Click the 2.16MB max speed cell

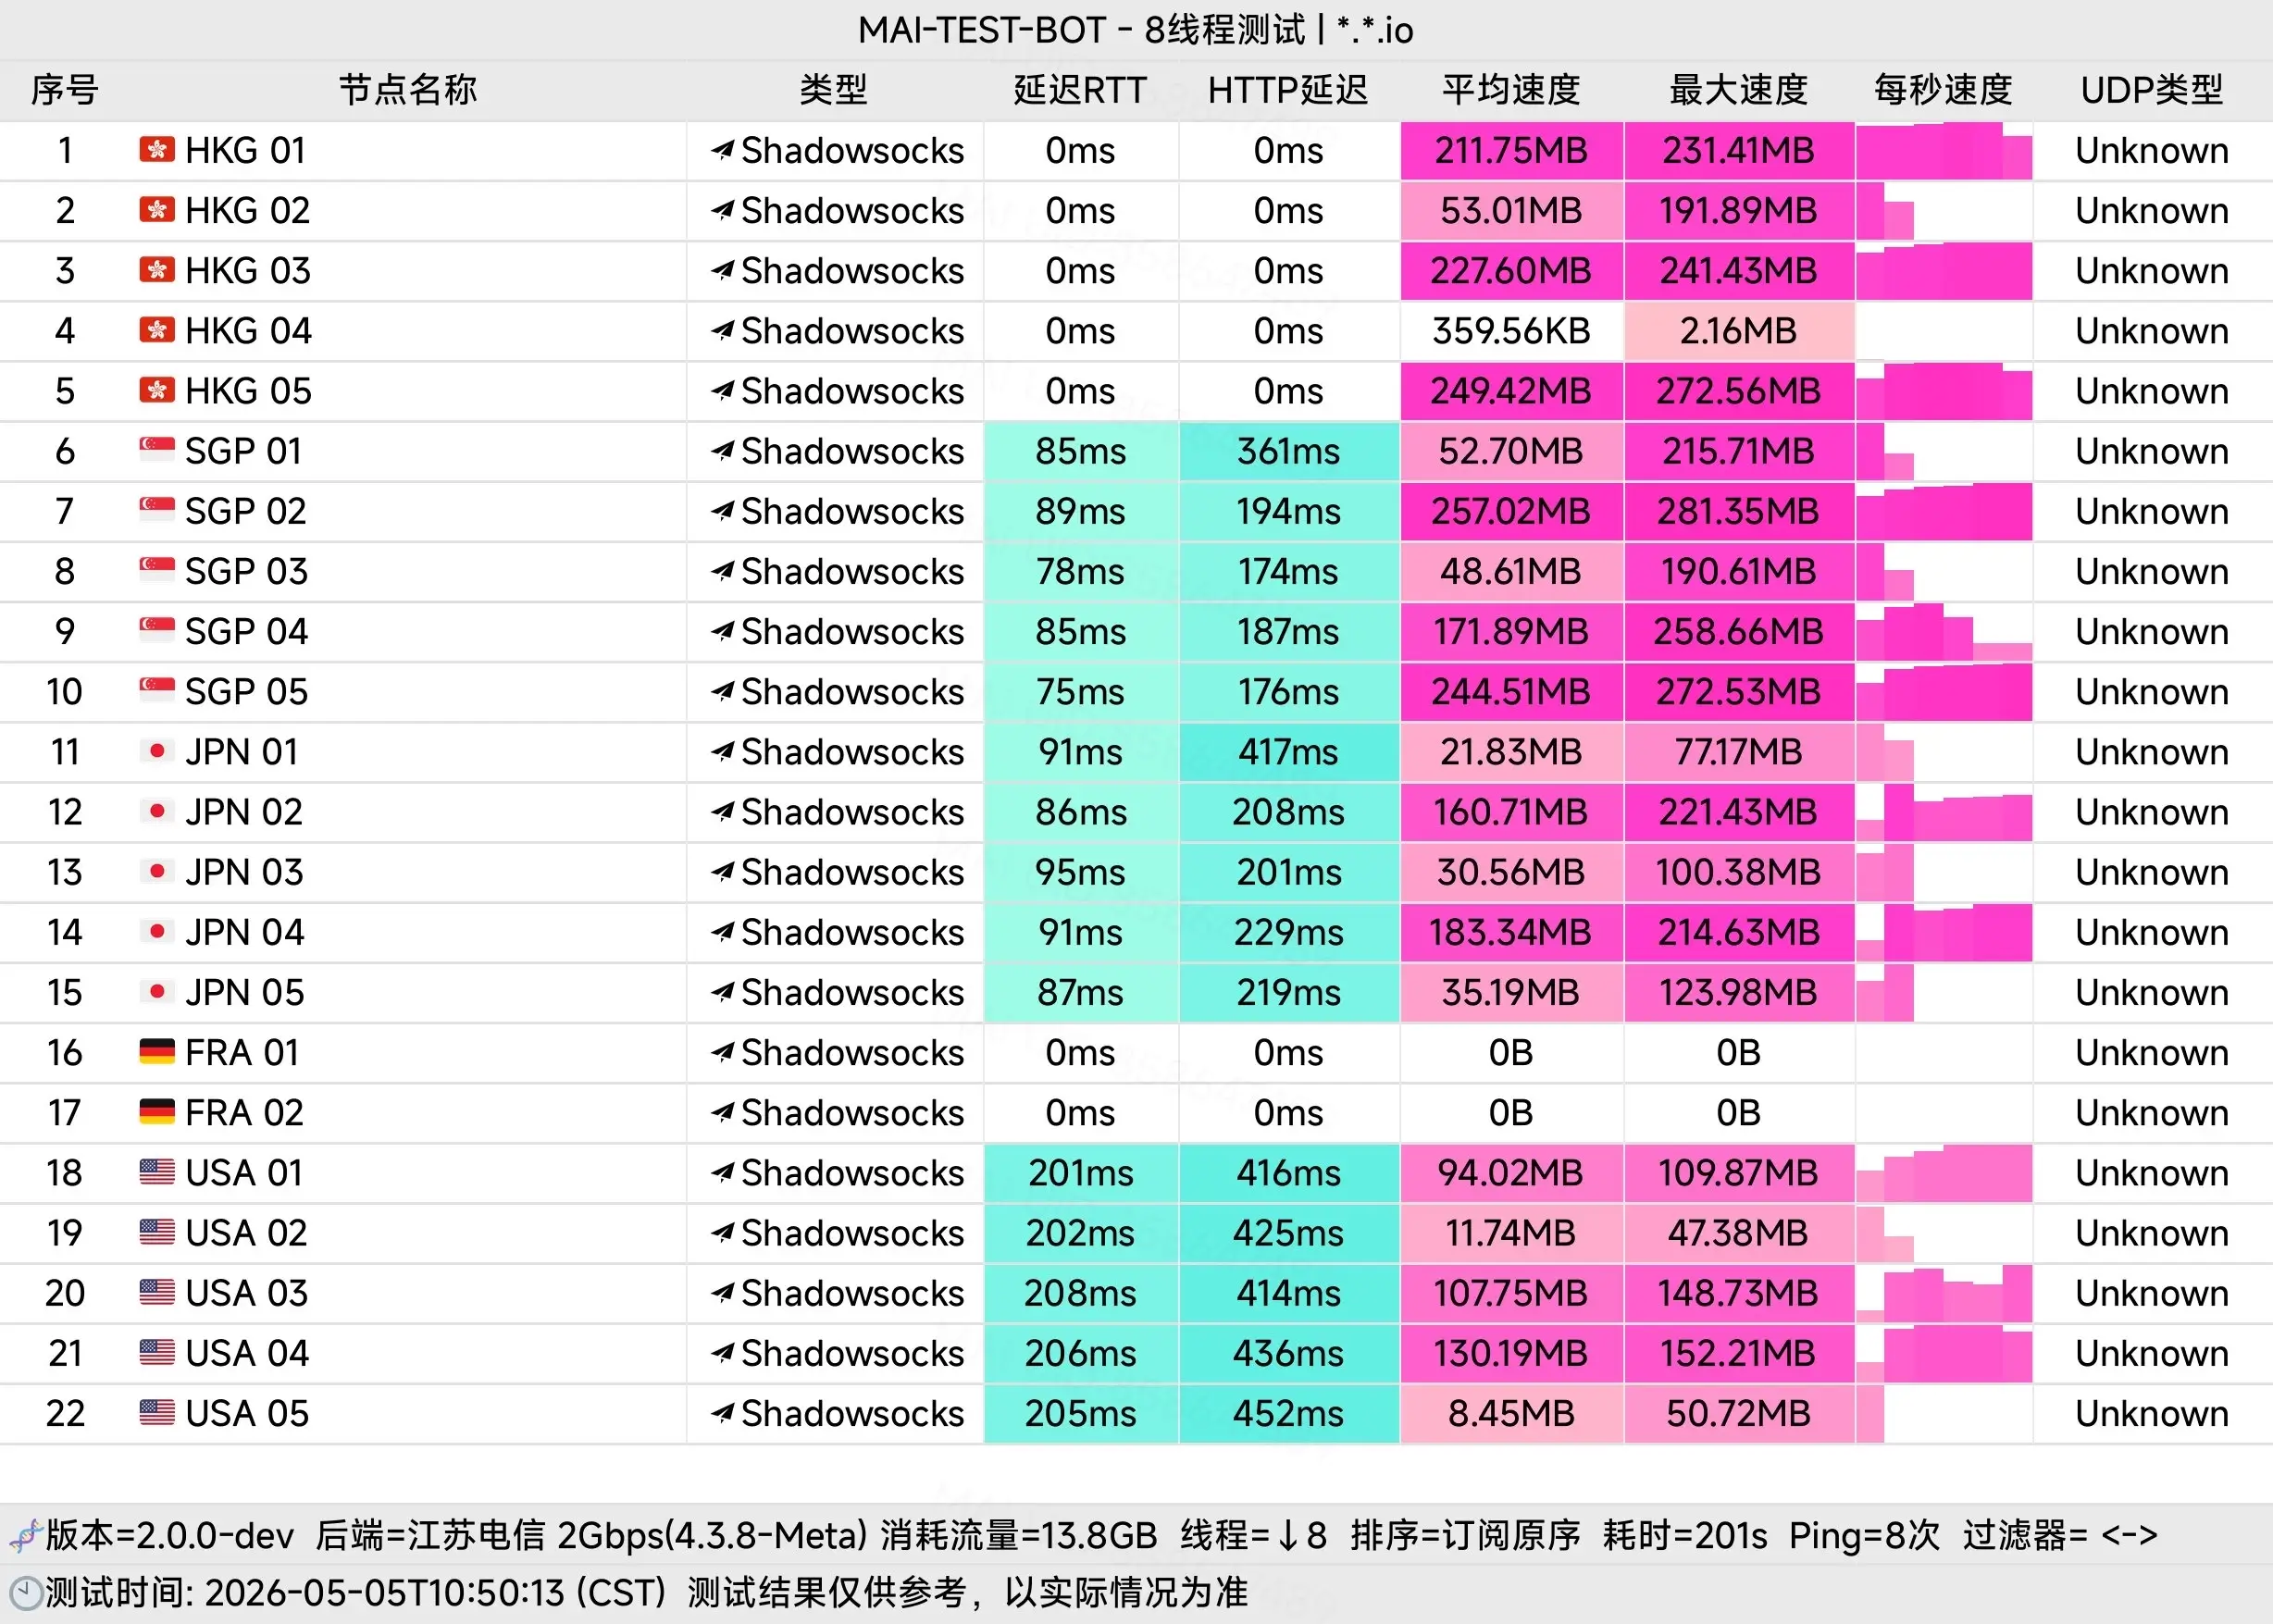(1739, 331)
